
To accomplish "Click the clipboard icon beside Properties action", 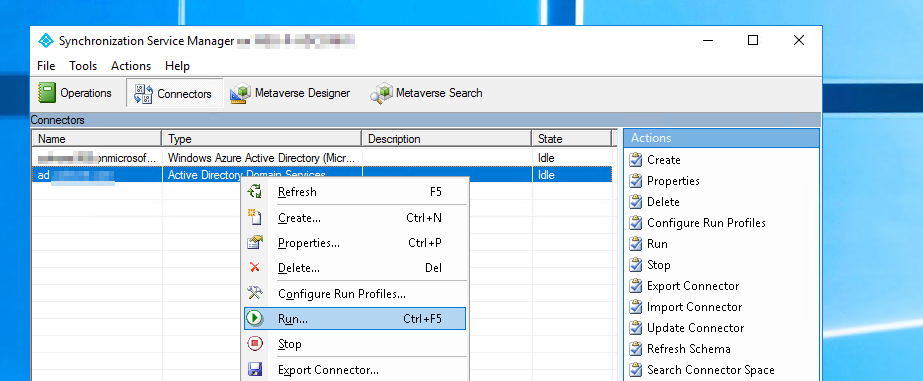I will coord(635,181).
